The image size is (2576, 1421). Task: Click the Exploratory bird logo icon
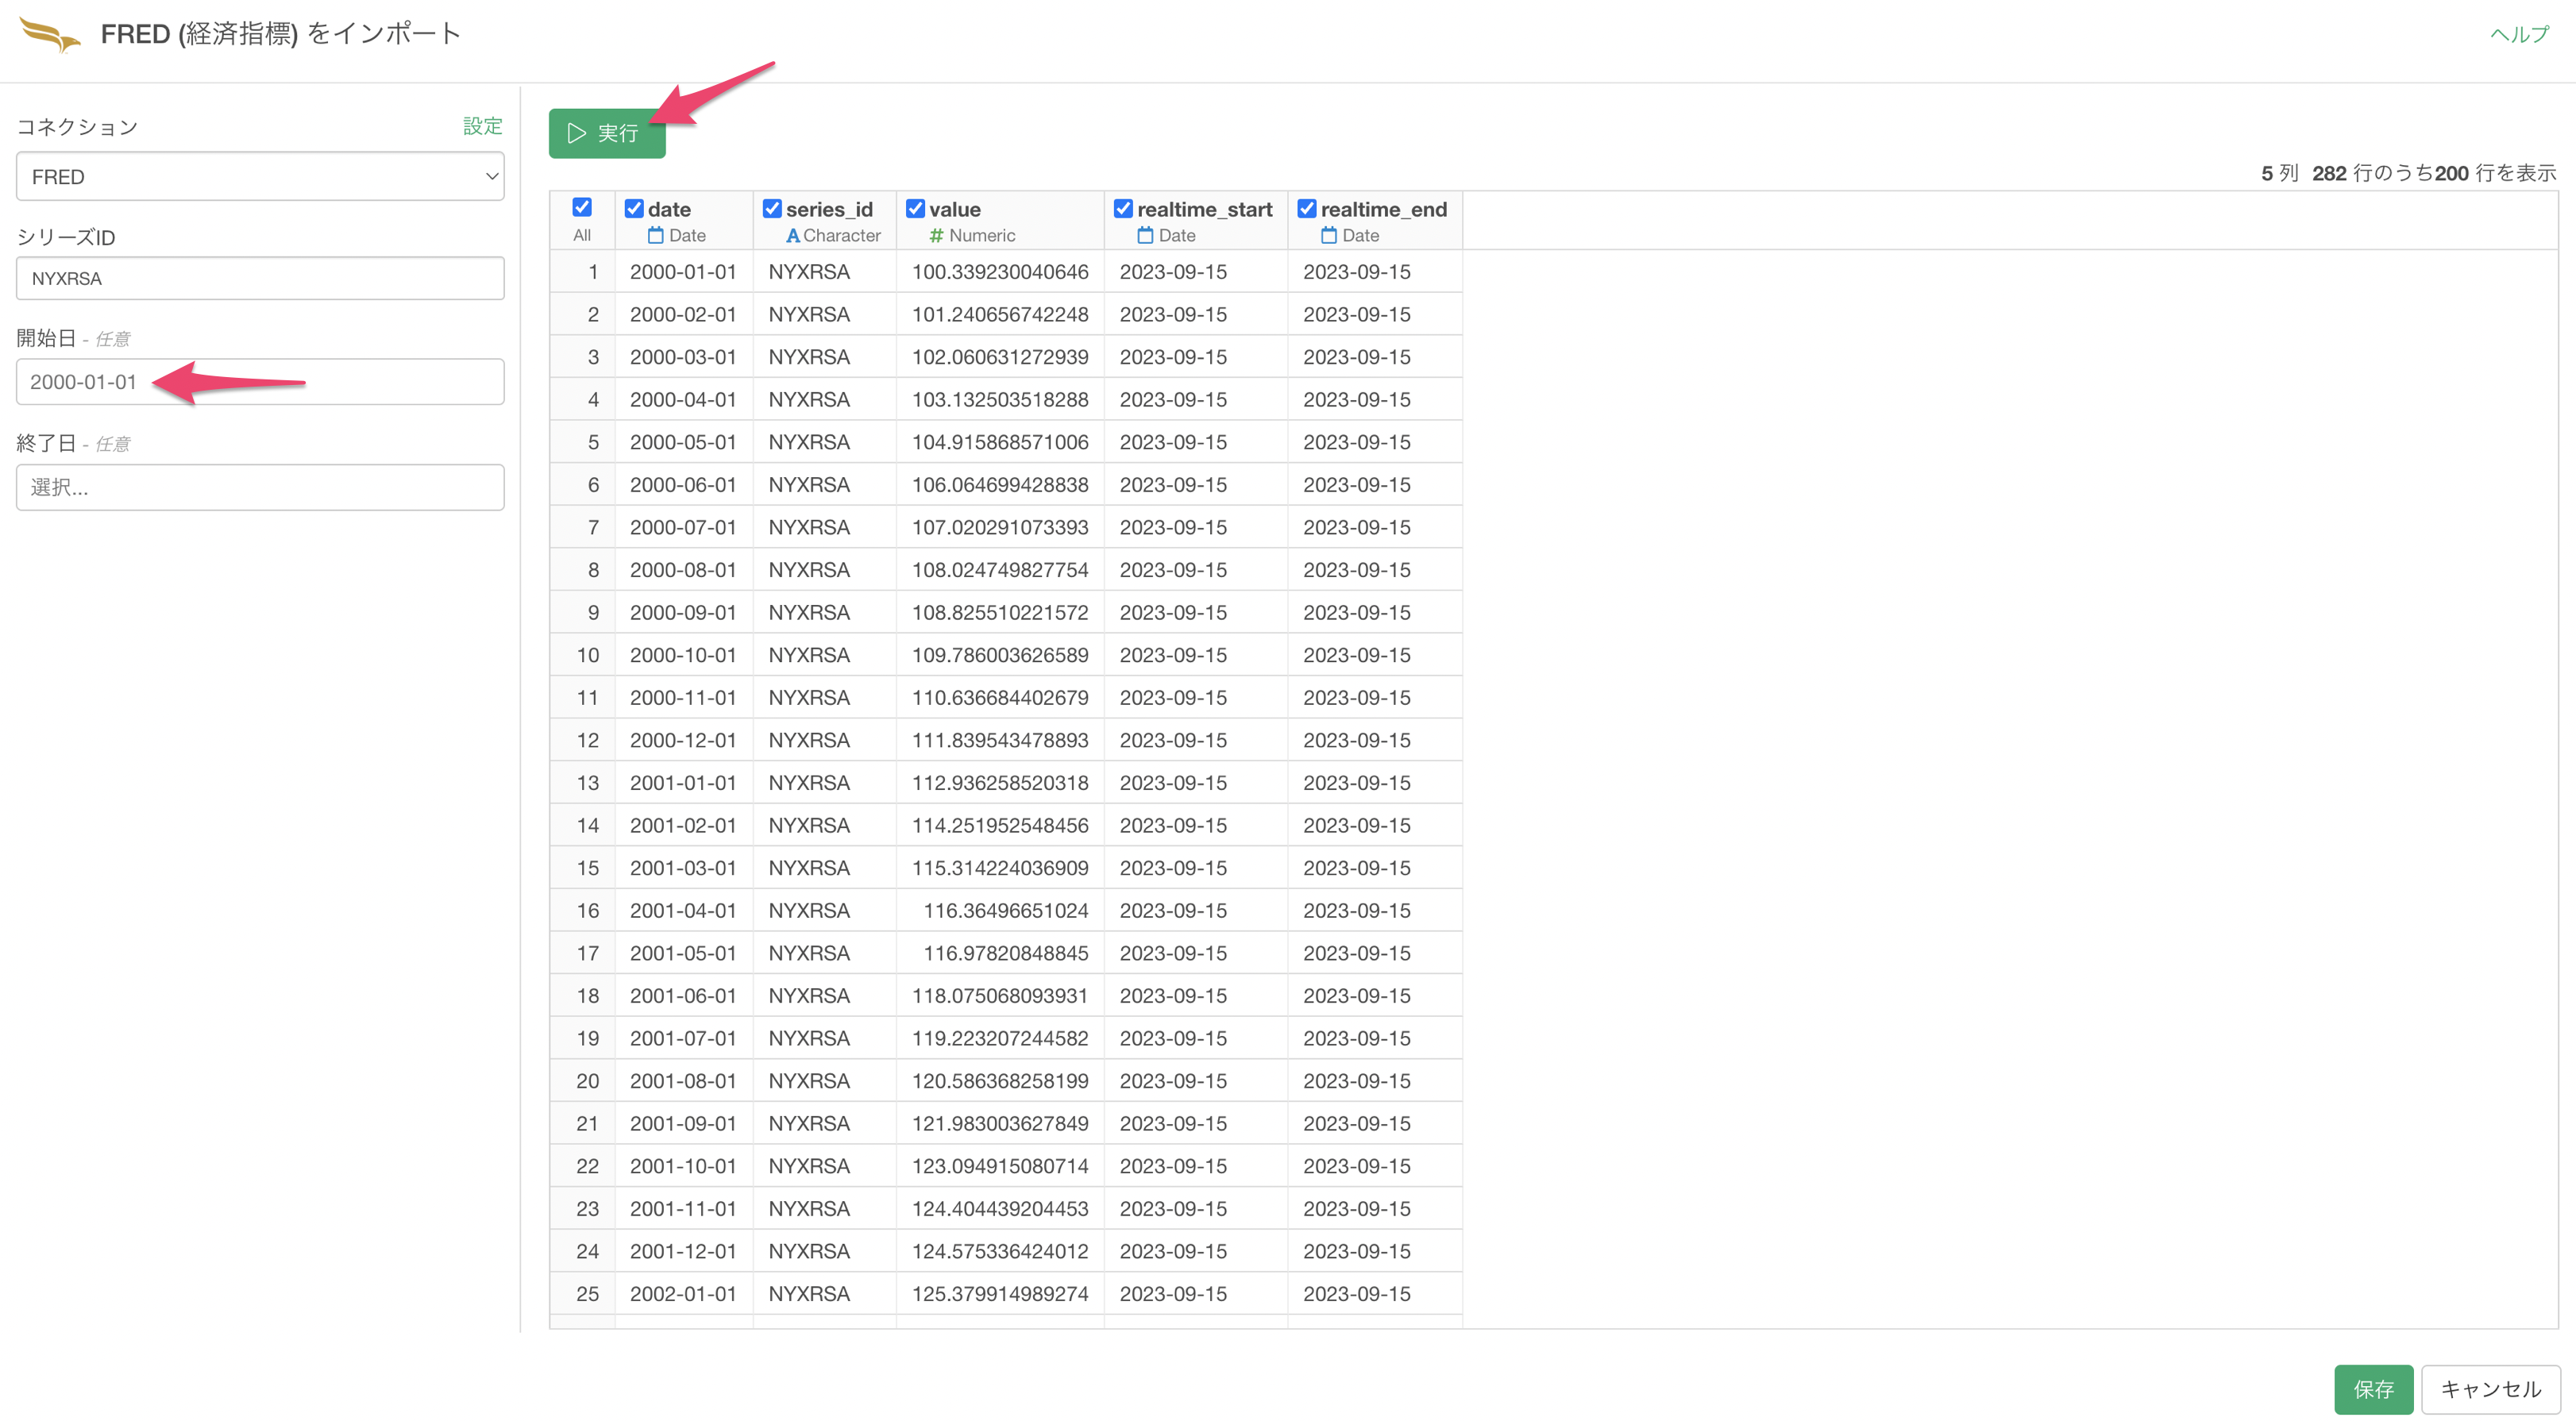click(50, 34)
